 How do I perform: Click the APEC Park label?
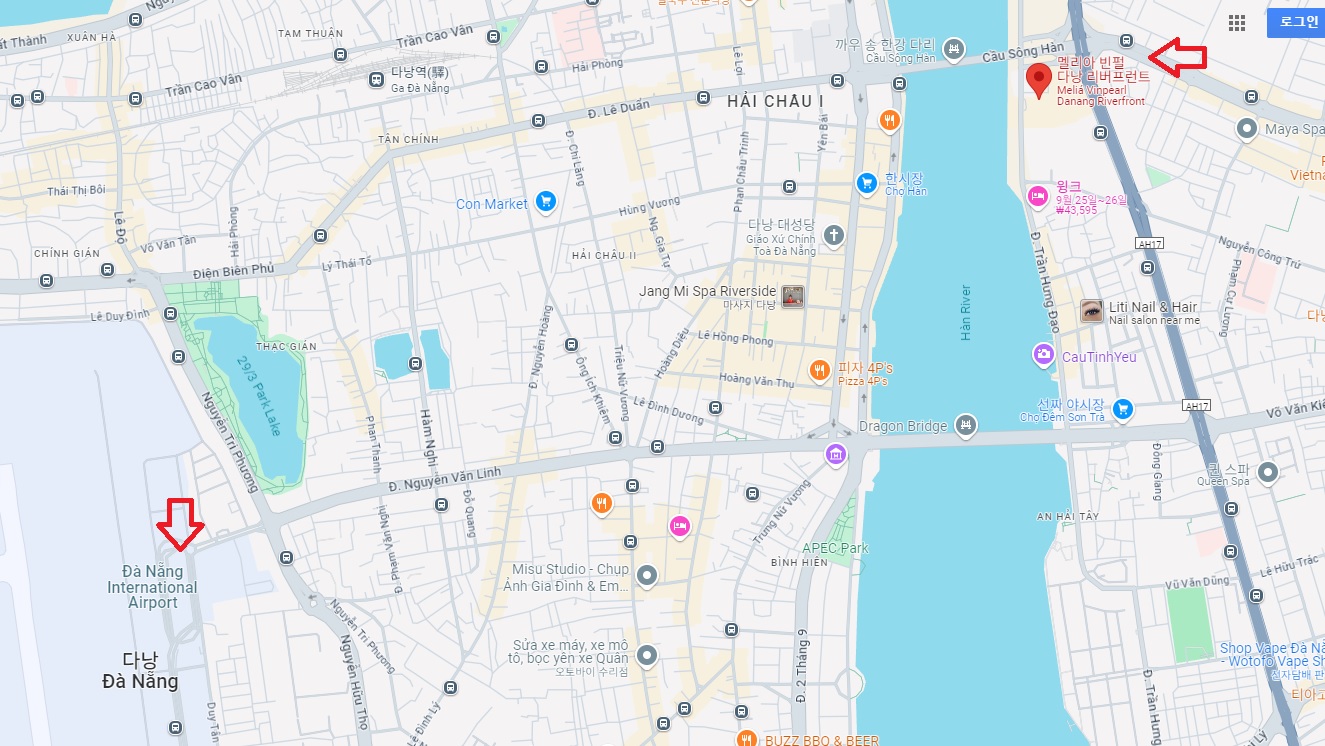(835, 548)
